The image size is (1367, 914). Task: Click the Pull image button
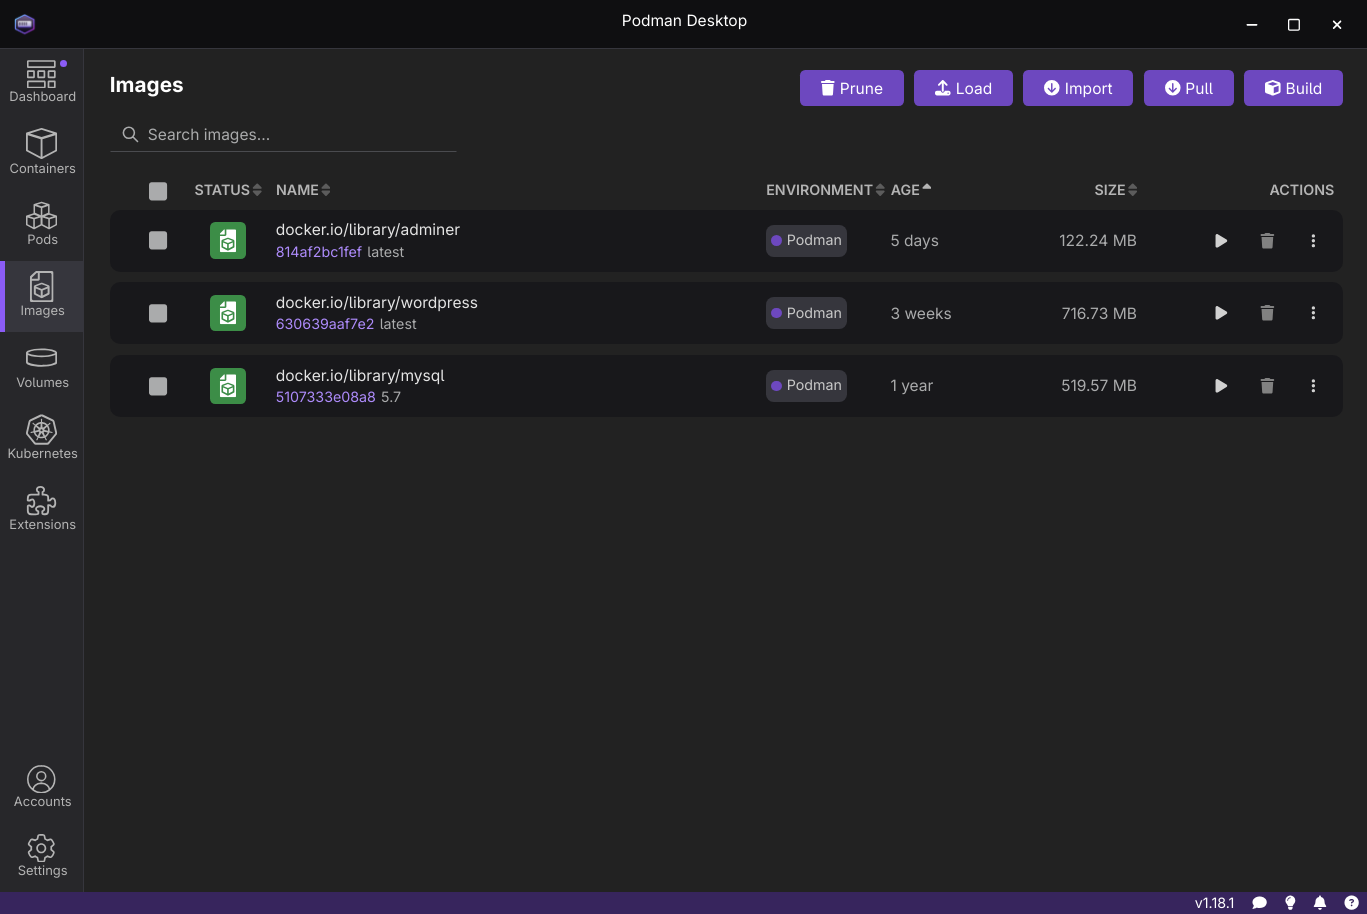1189,88
